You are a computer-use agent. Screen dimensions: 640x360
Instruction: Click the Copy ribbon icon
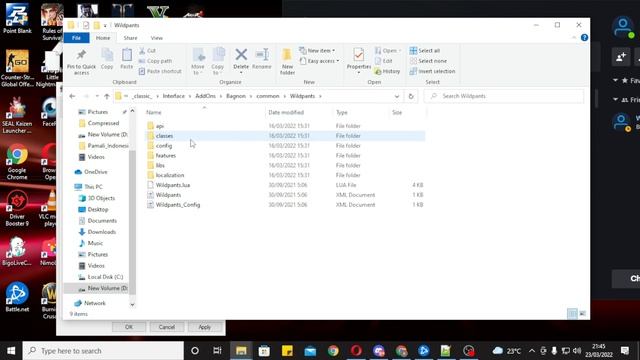click(x=107, y=59)
